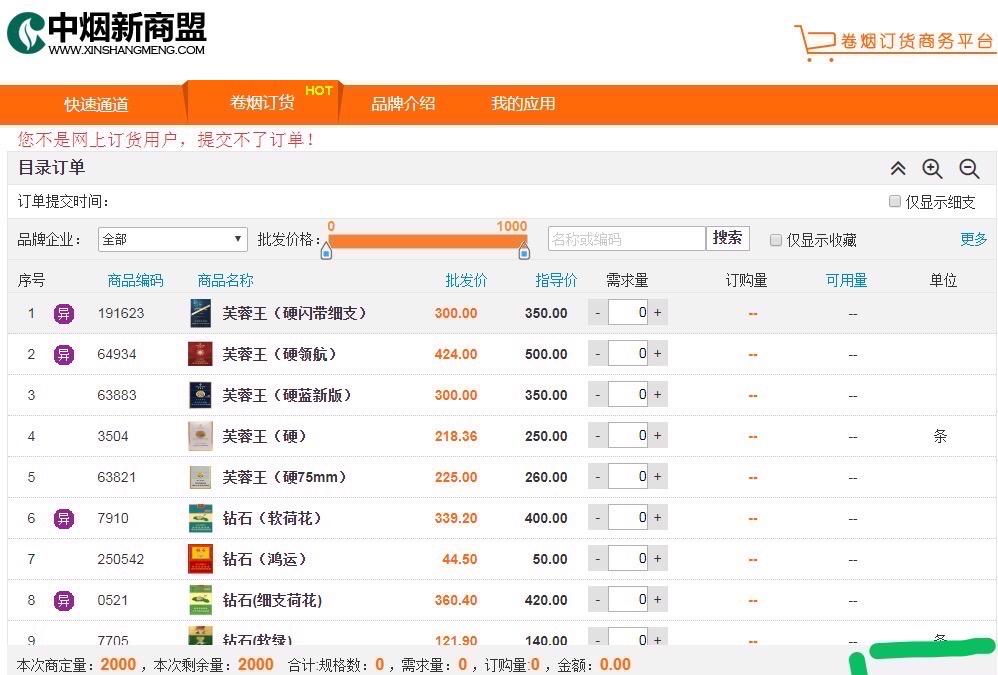Click the 异 badge for 钻石（软荷花）
Image resolution: width=998 pixels, height=675 pixels.
[64, 518]
